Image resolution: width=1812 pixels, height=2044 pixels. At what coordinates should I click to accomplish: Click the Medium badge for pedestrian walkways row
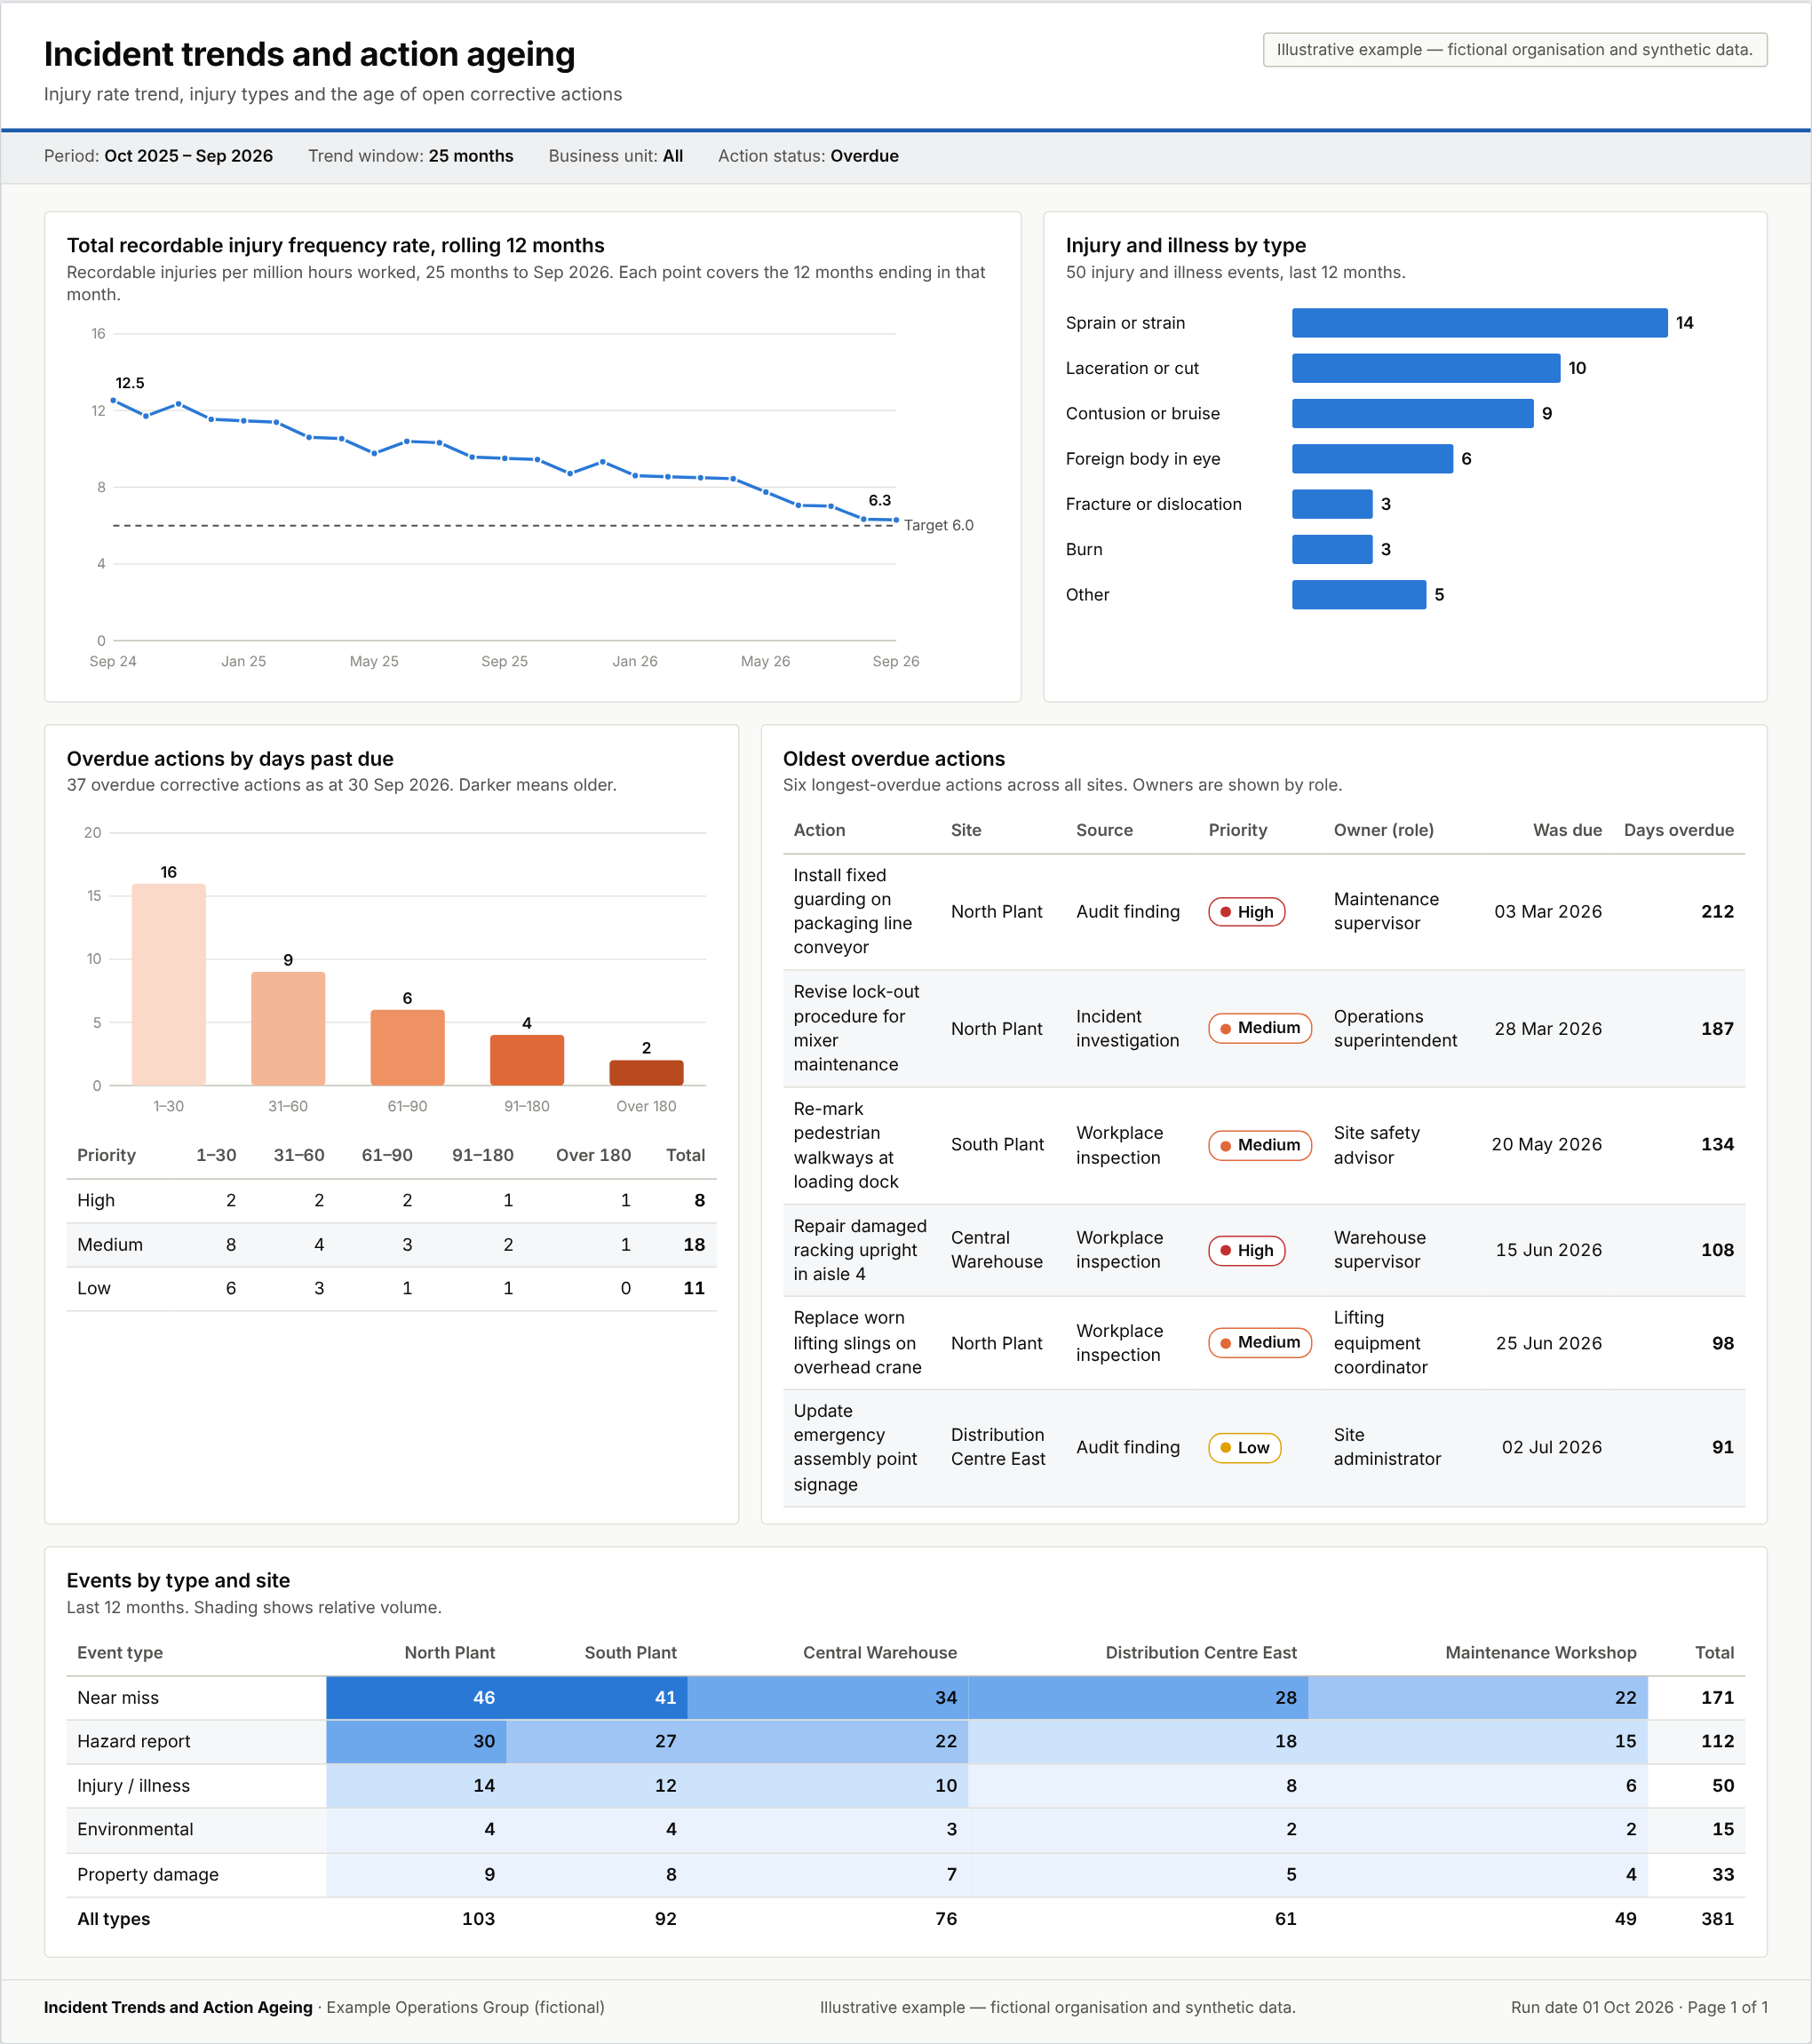1259,1145
